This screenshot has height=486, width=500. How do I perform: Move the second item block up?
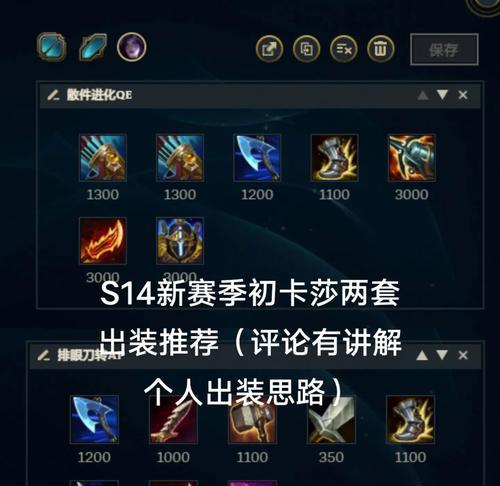[x=422, y=355]
